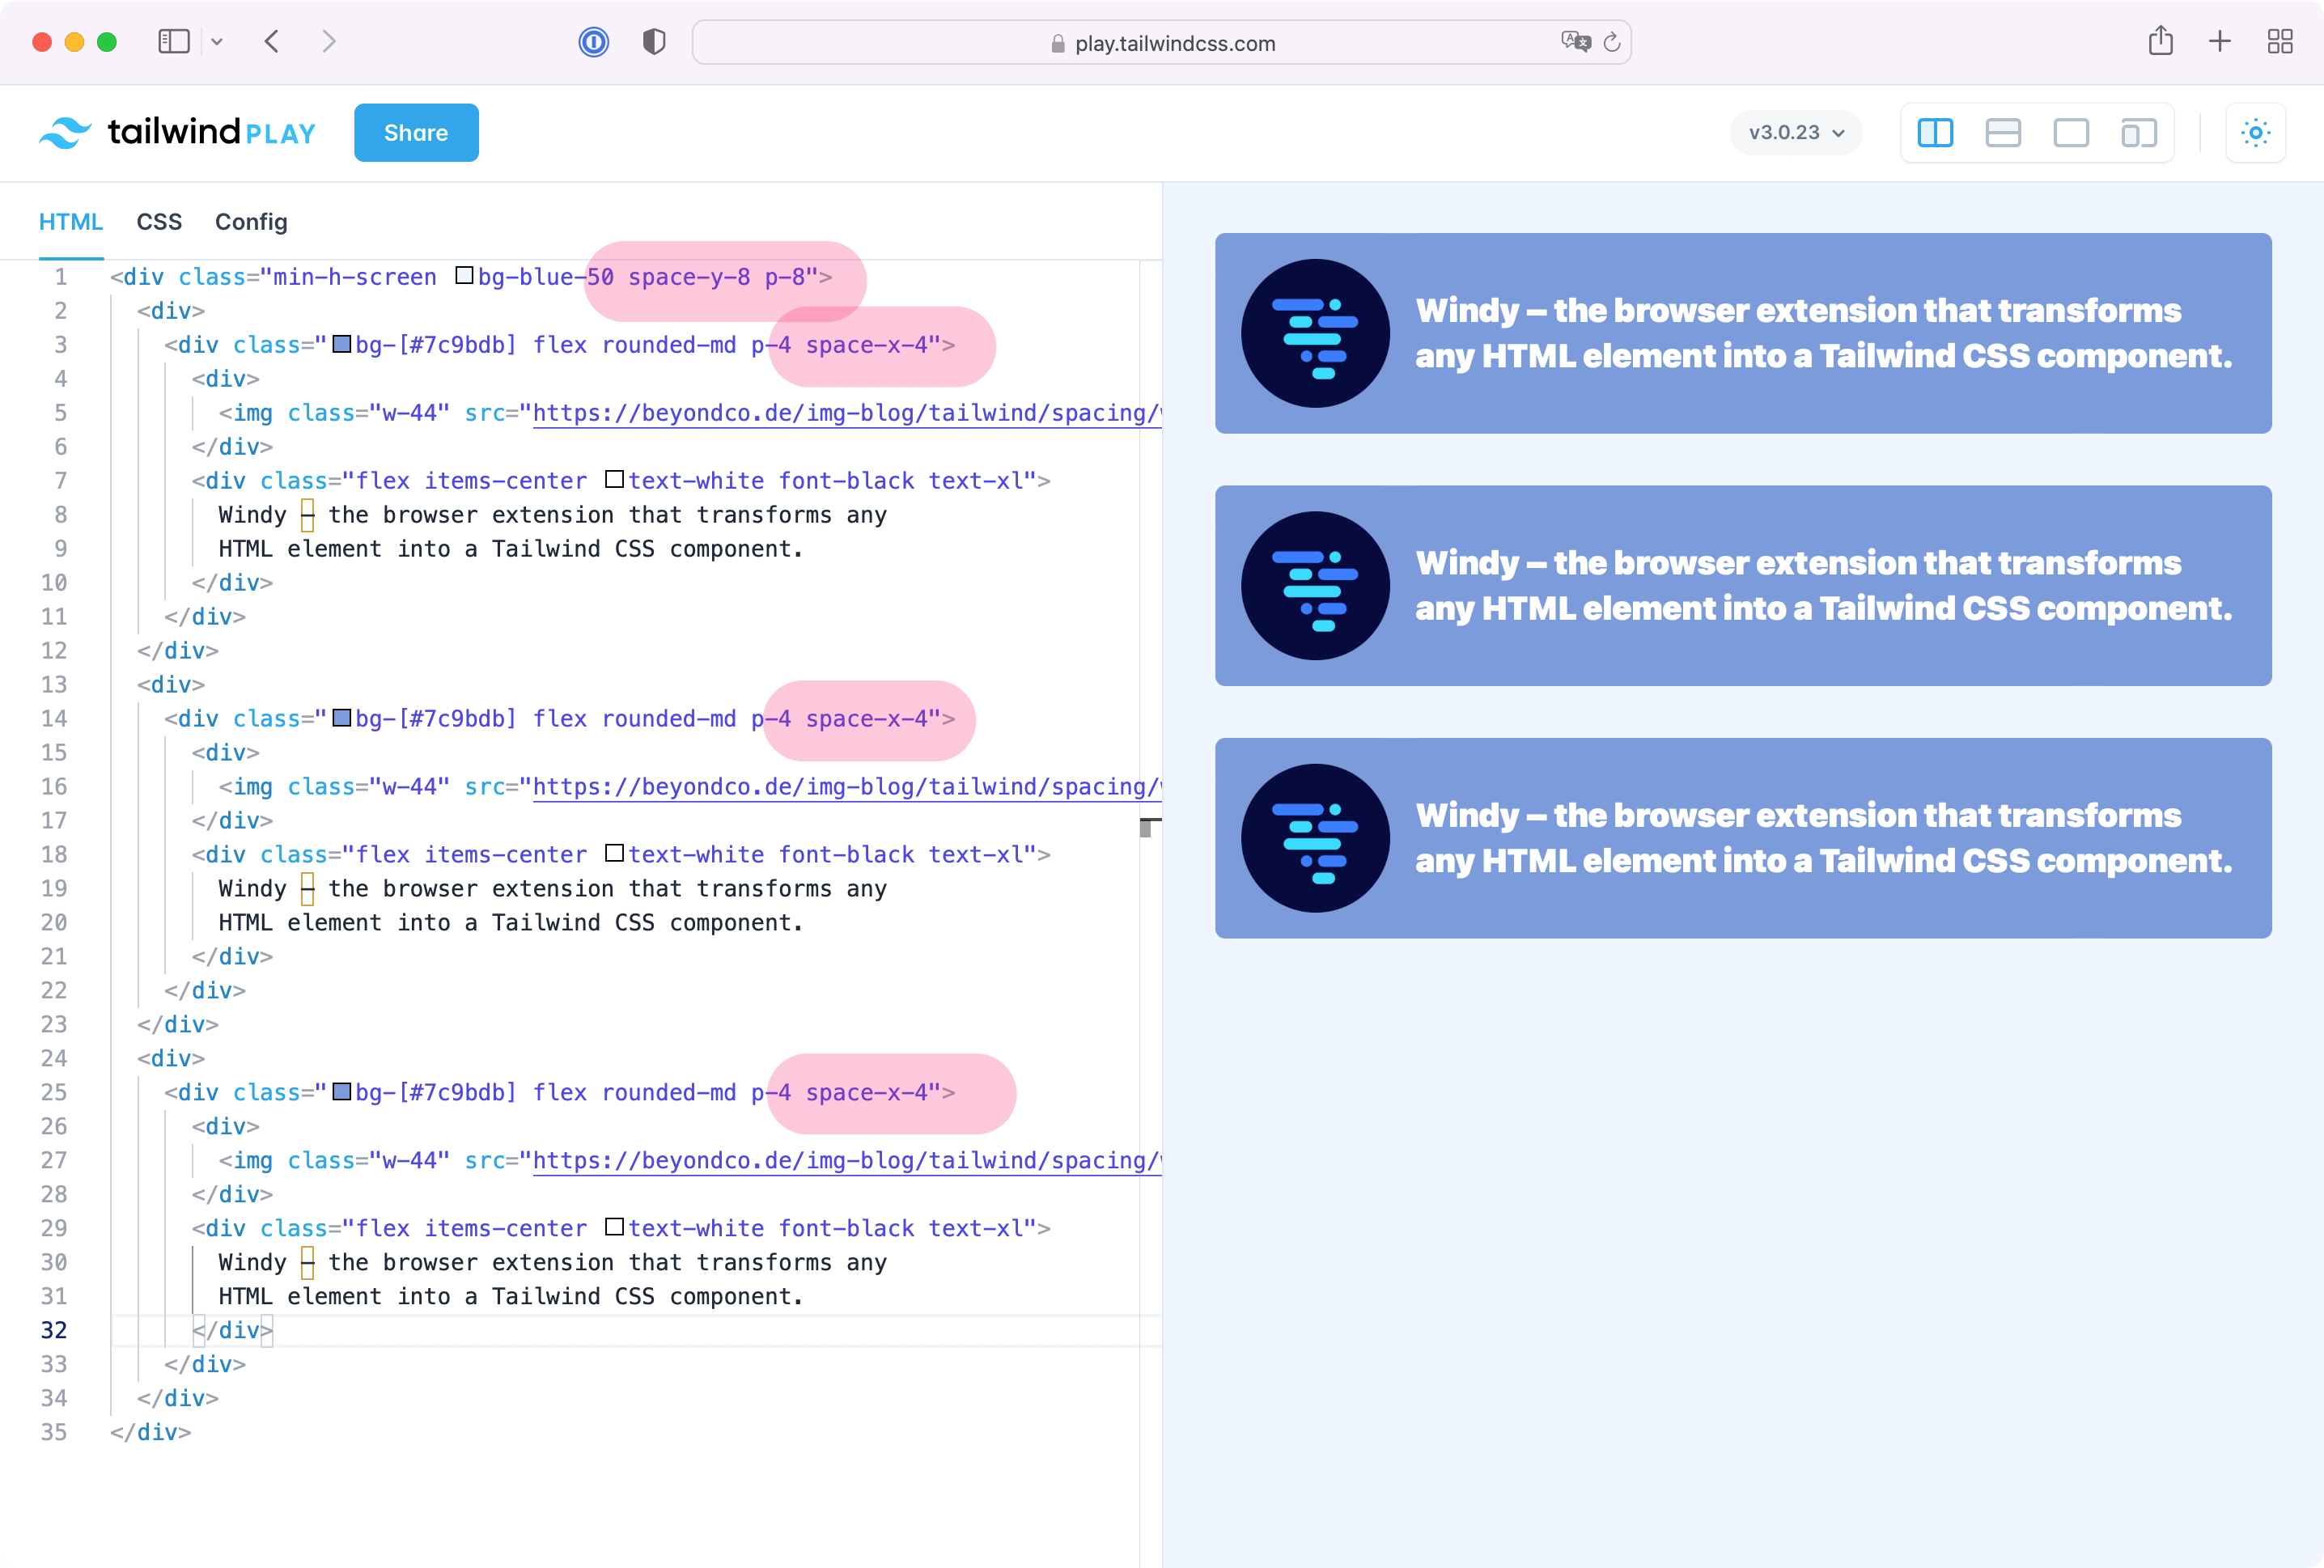
Task: Open responsive design preview mode
Action: pos(2138,132)
